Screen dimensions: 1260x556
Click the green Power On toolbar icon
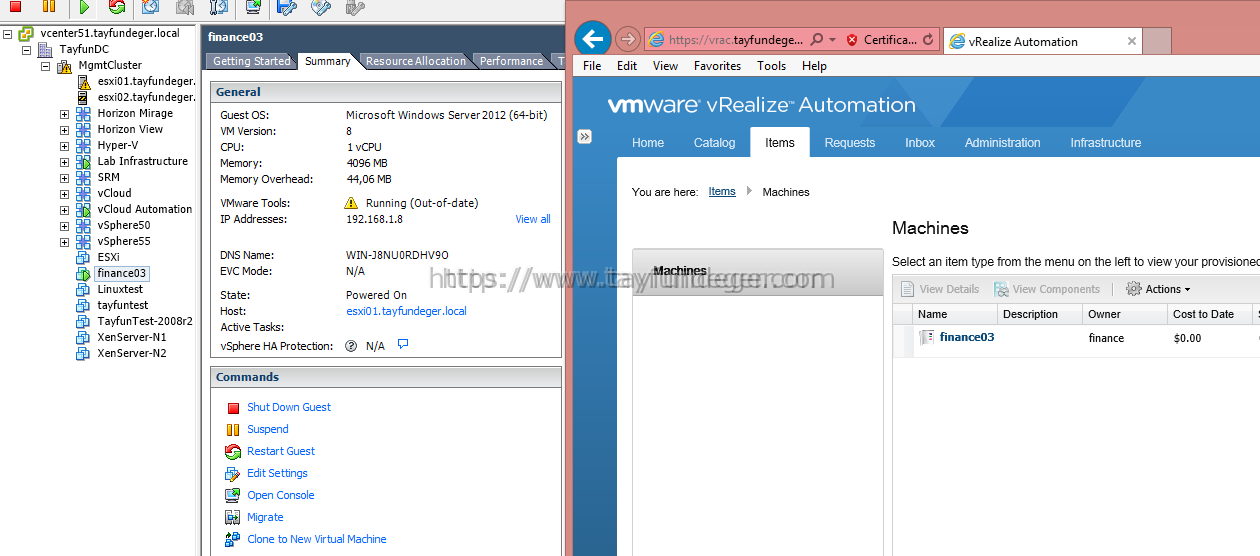tap(84, 7)
